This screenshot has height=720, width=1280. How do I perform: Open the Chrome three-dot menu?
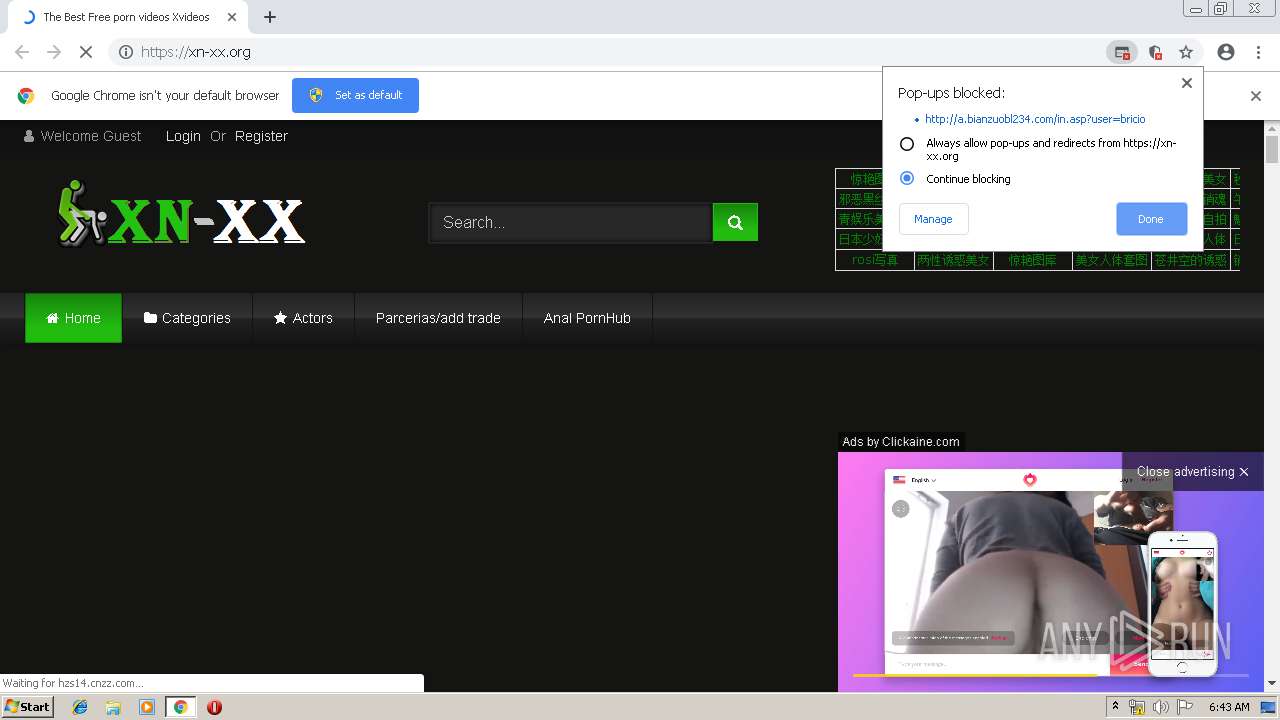tap(1258, 52)
